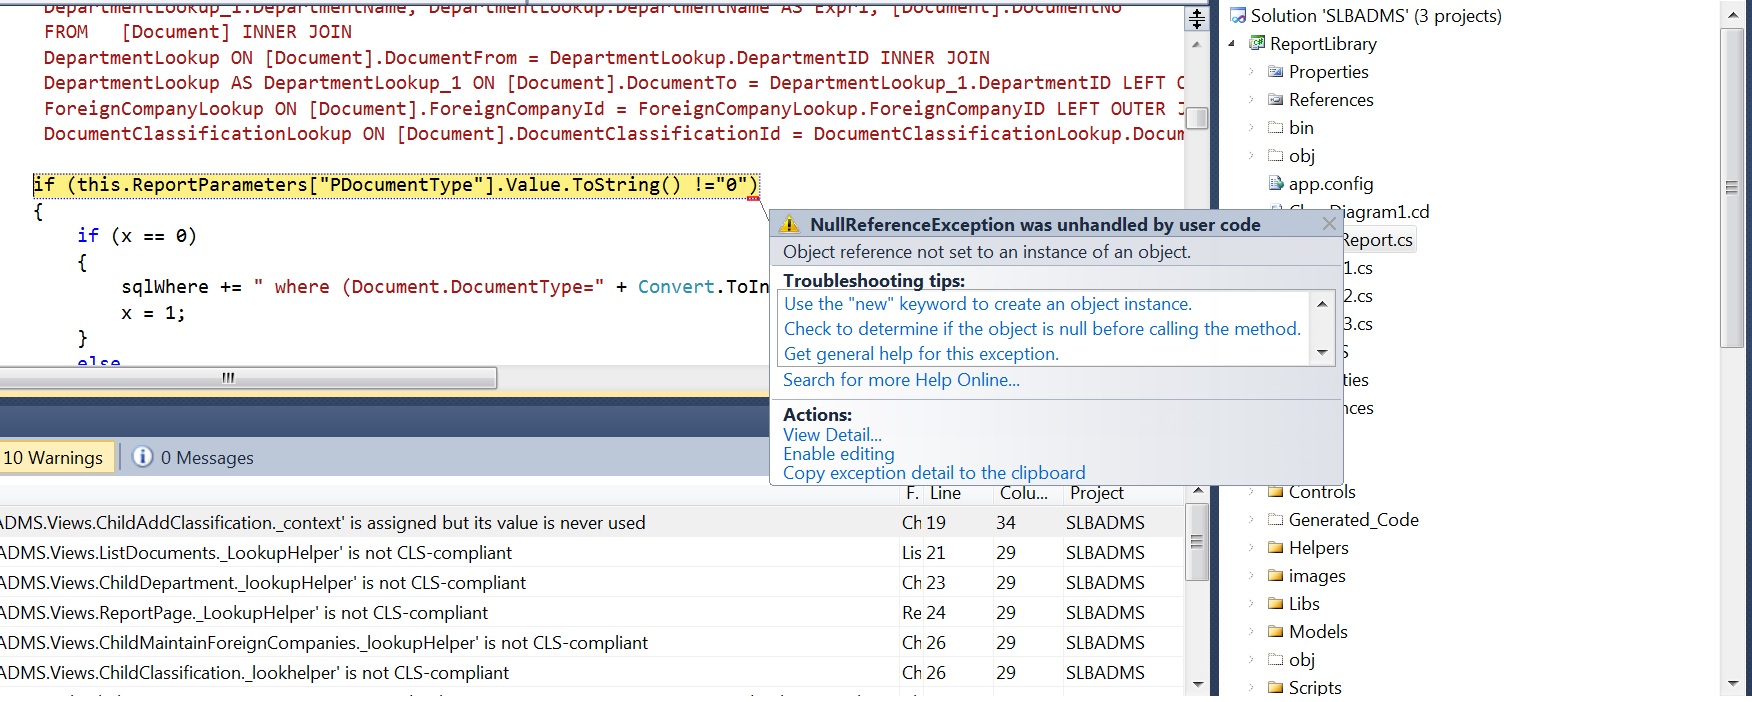This screenshot has height=702, width=1752.
Task: Click the code editor horizontal scrollbar thumb
Action: [x=247, y=378]
